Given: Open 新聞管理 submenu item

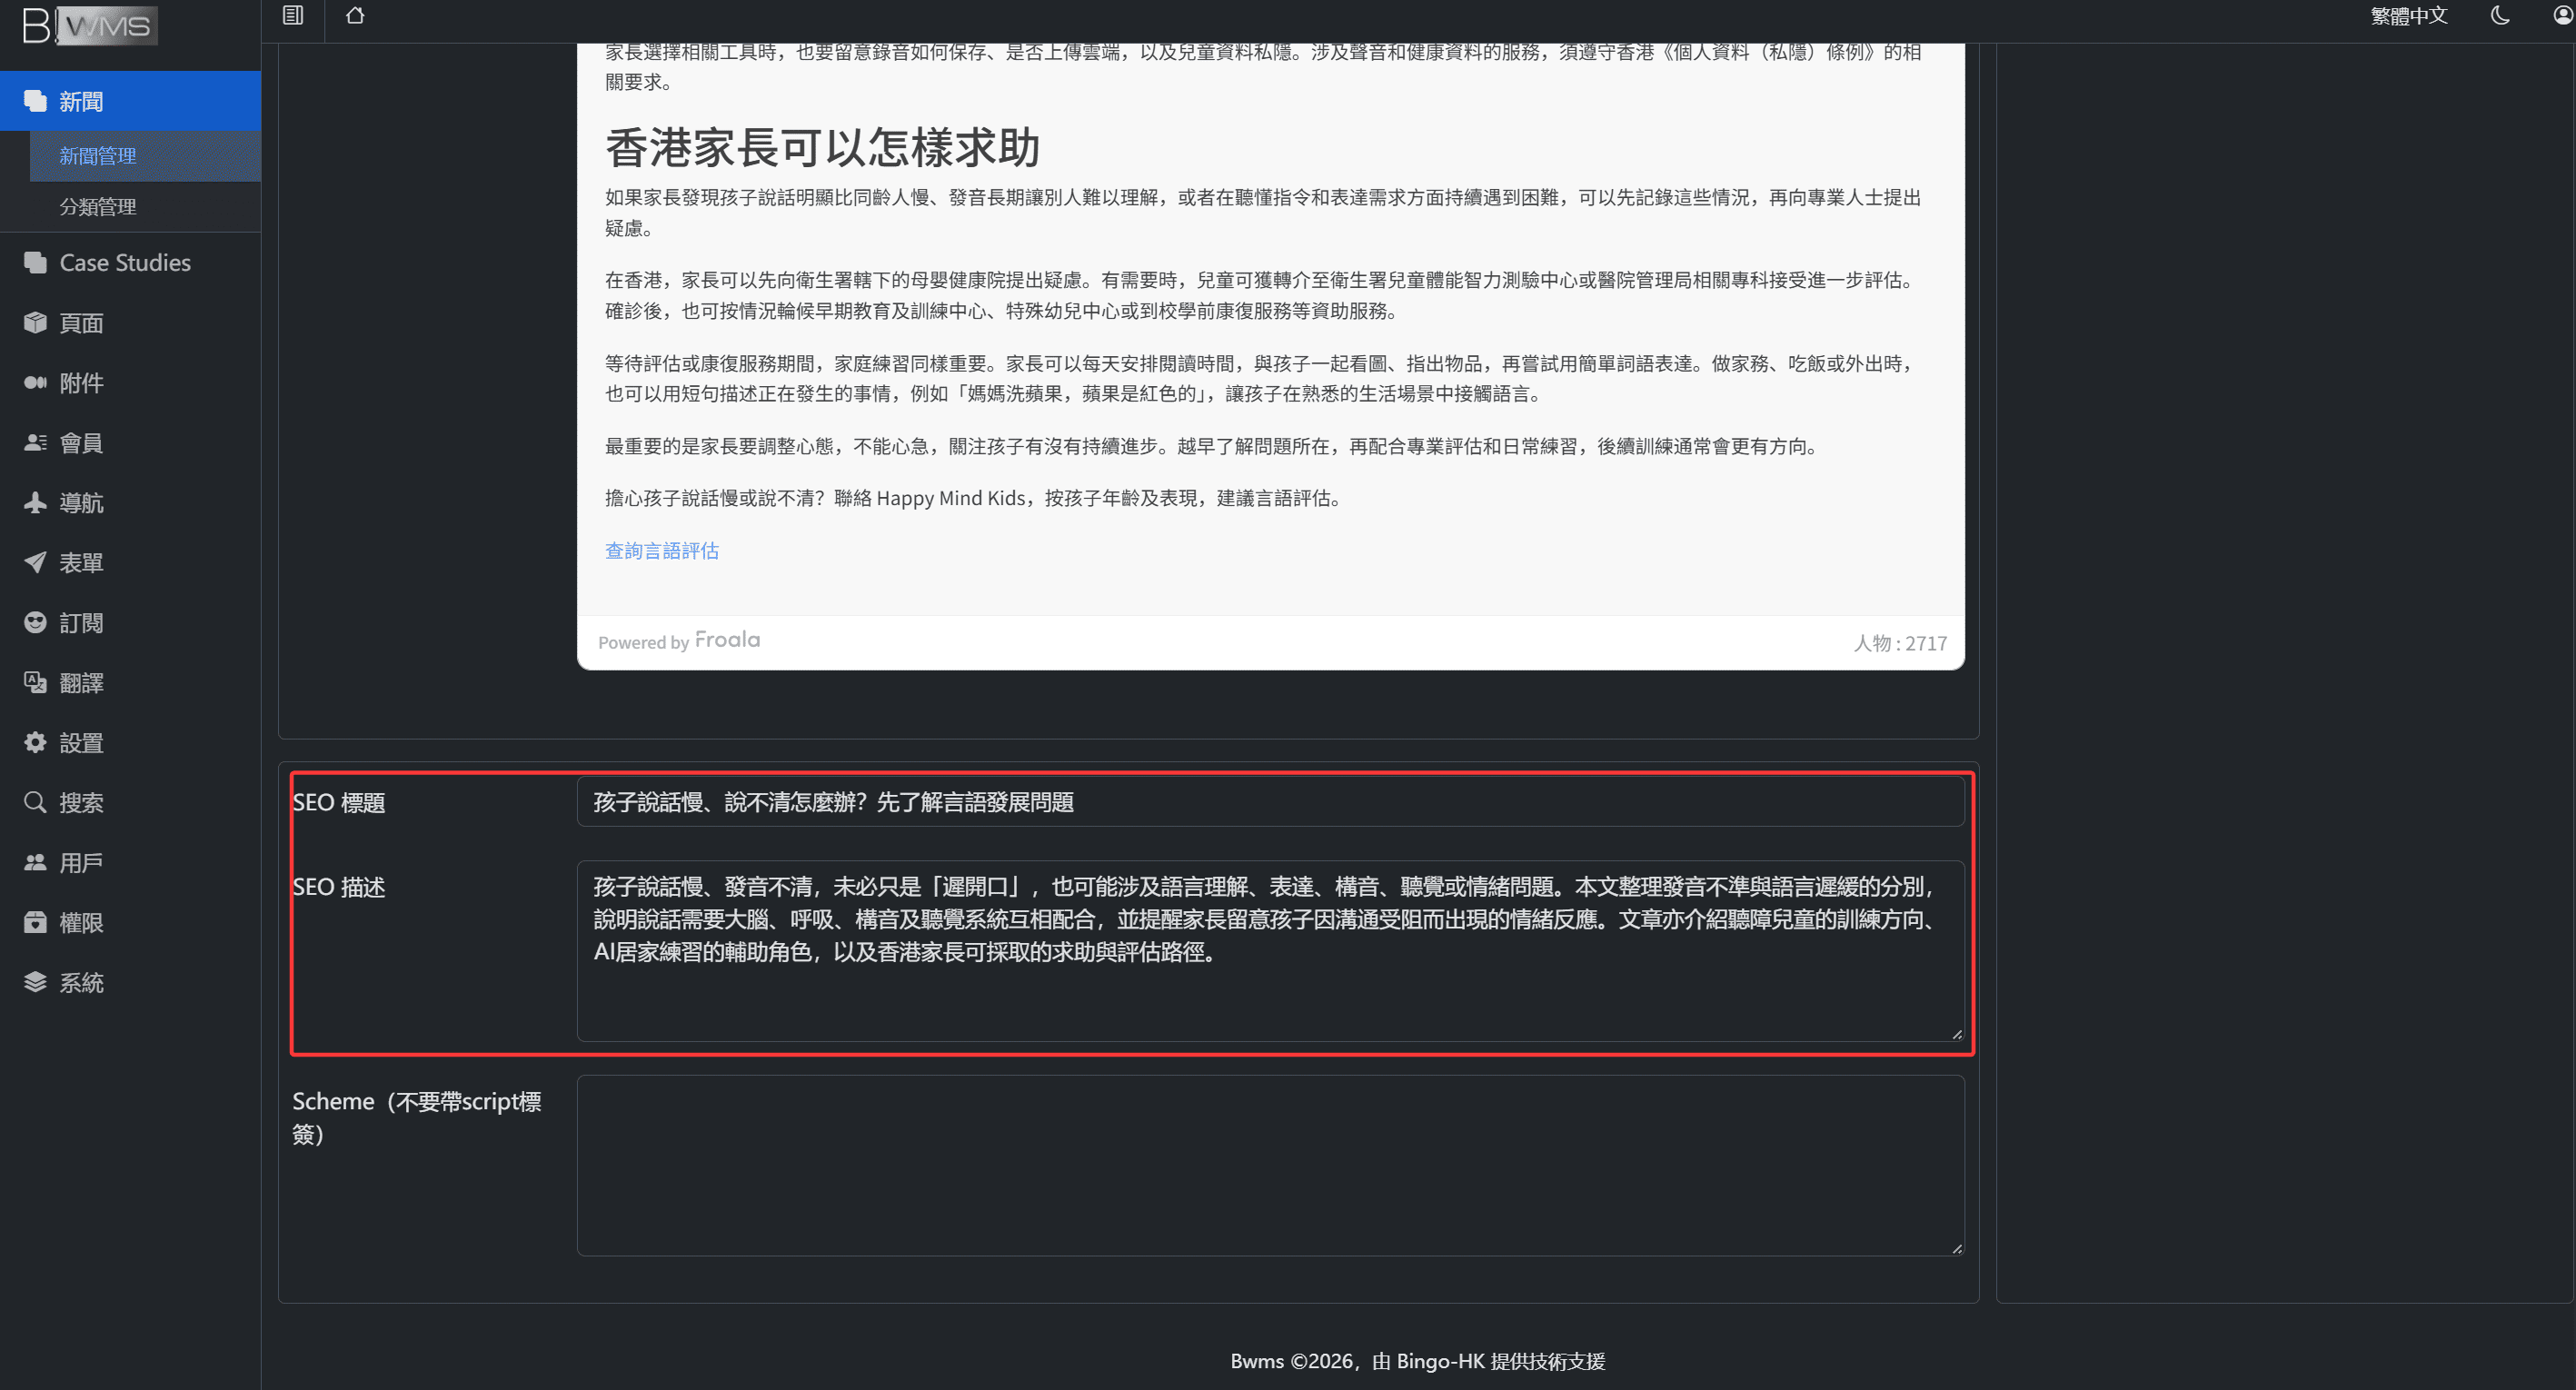Looking at the screenshot, I should point(145,156).
